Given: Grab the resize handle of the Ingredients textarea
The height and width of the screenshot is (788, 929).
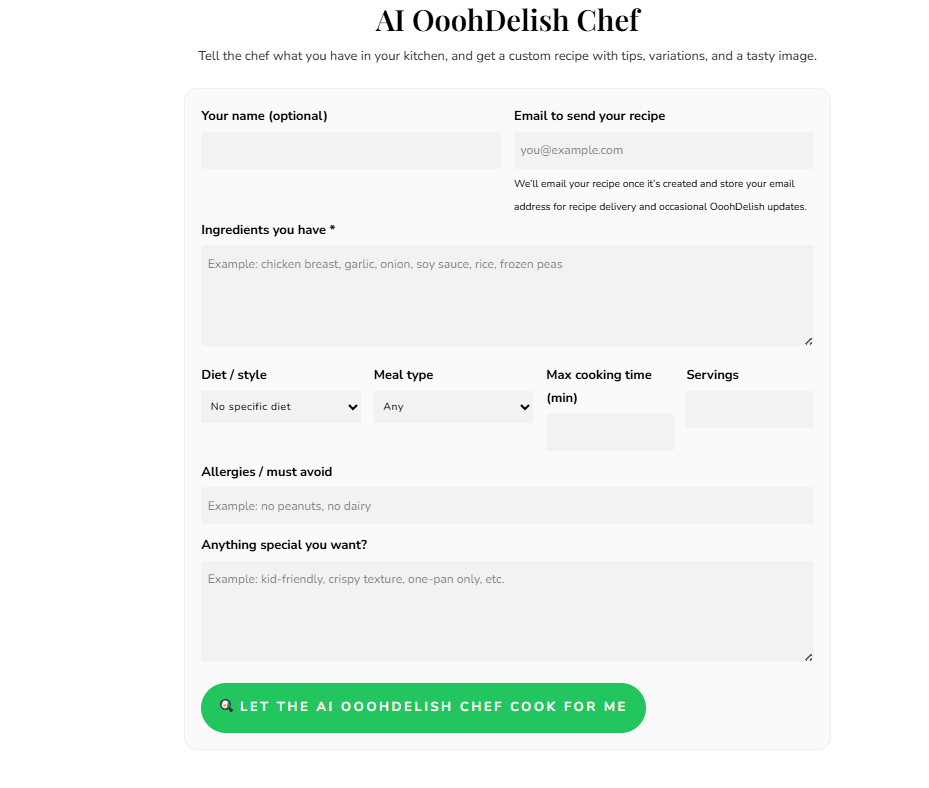Looking at the screenshot, I should click(x=808, y=341).
